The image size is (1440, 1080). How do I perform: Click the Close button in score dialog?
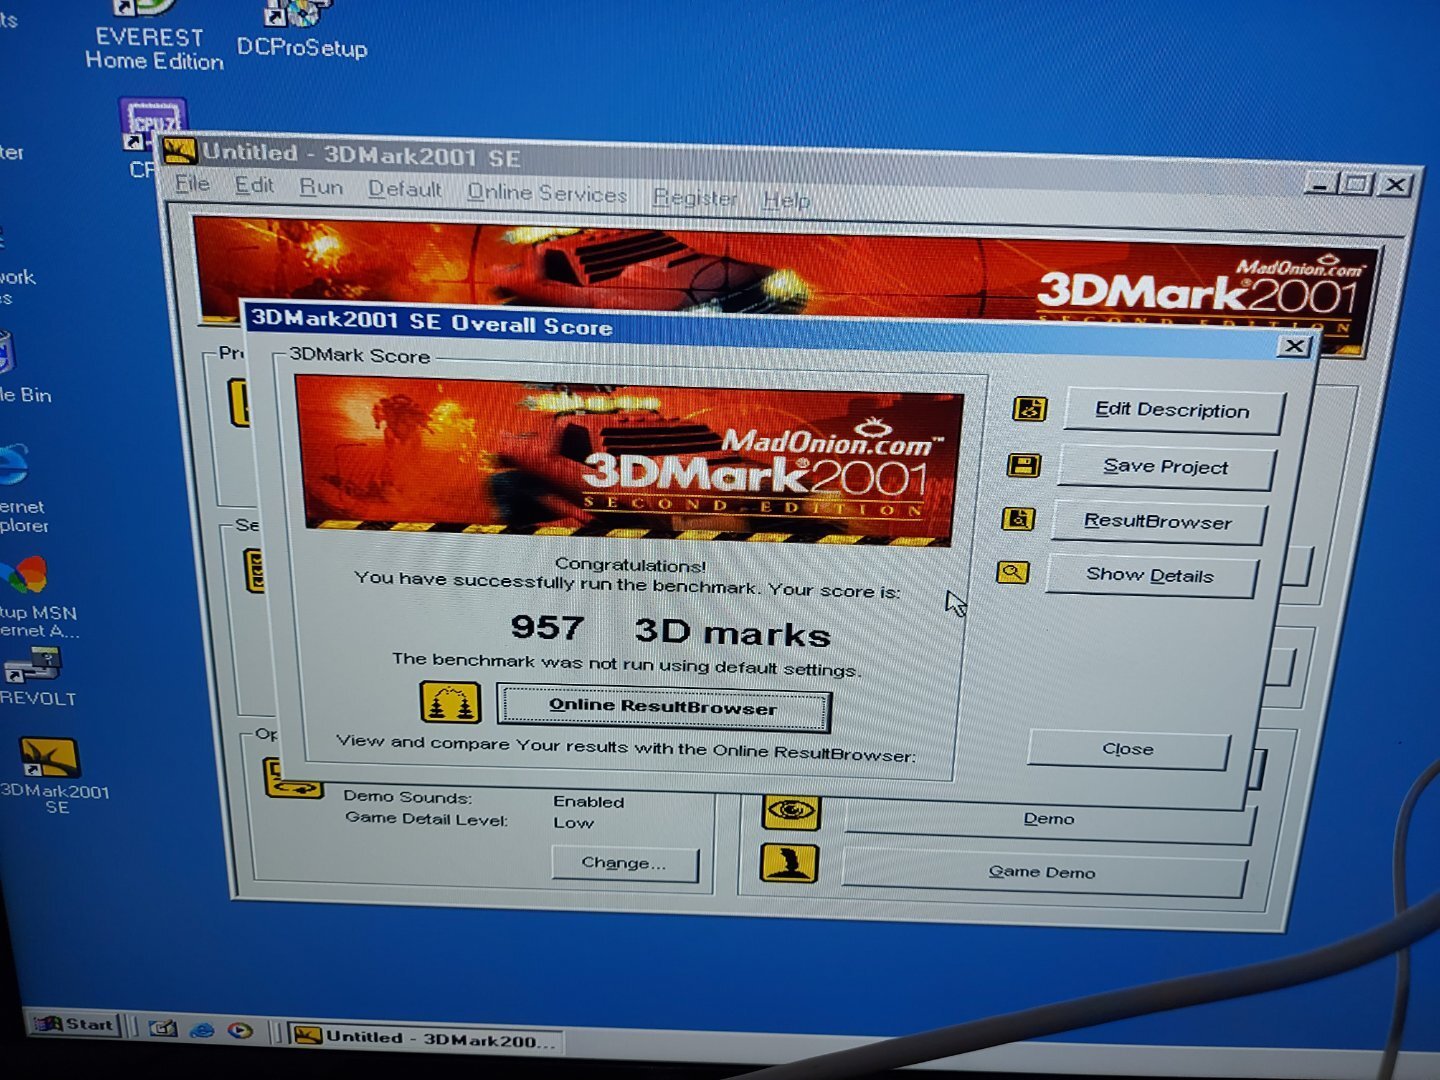pyautogui.click(x=1128, y=749)
